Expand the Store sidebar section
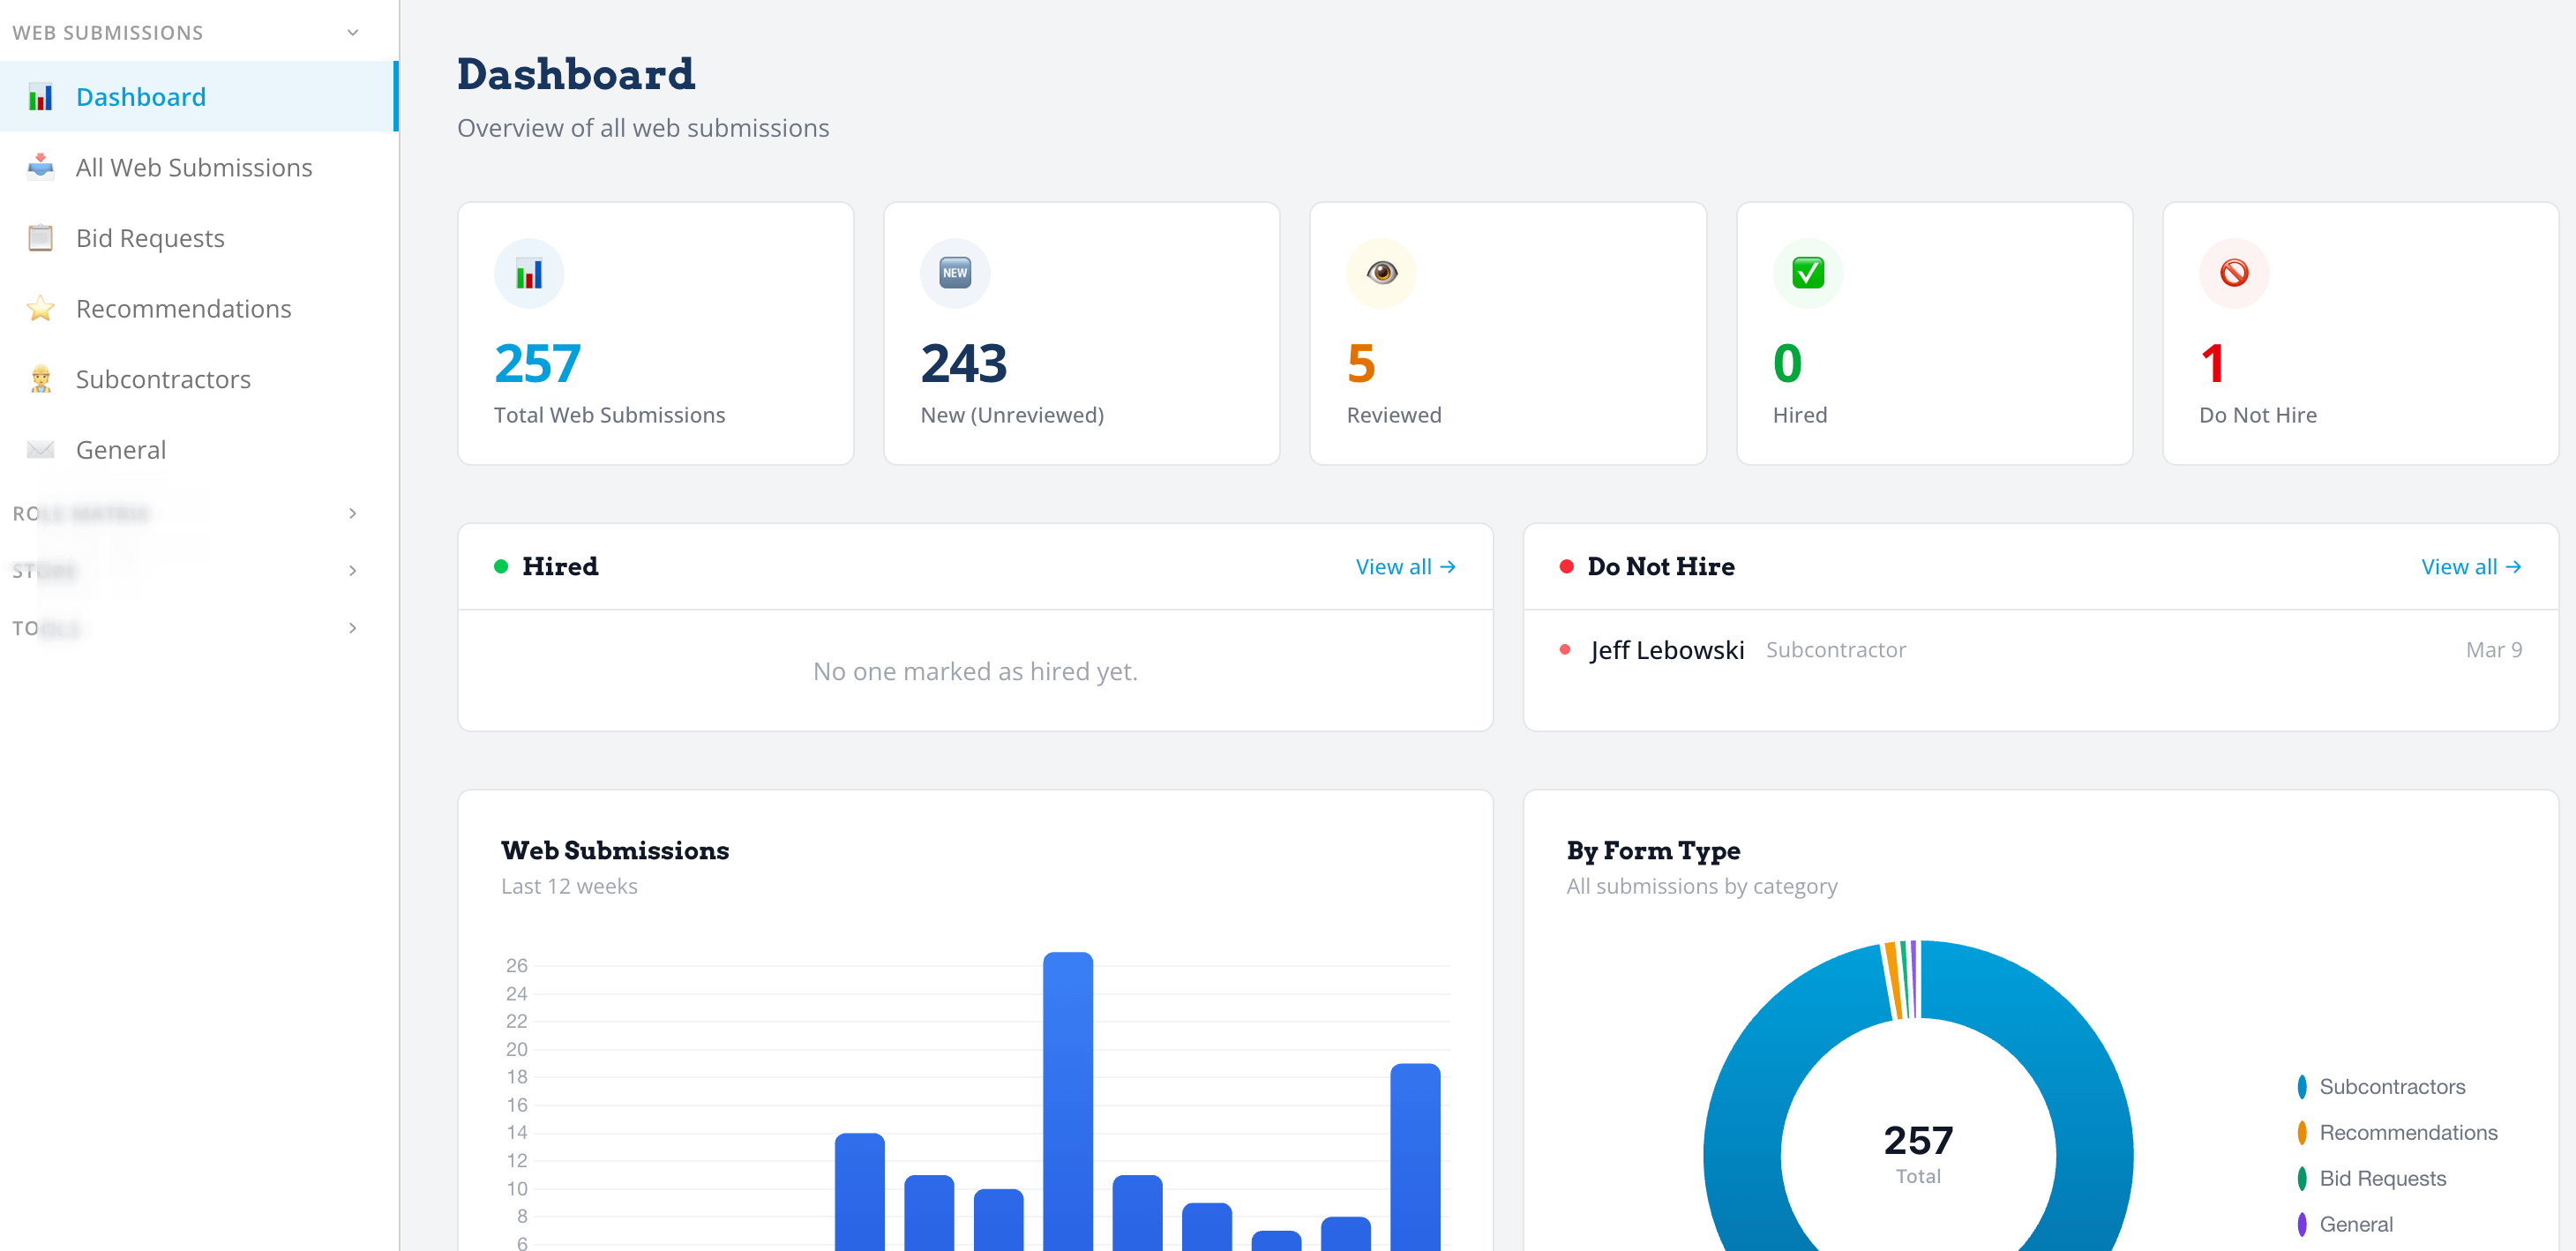Viewport: 2576px width, 1251px height. pyautogui.click(x=352, y=570)
